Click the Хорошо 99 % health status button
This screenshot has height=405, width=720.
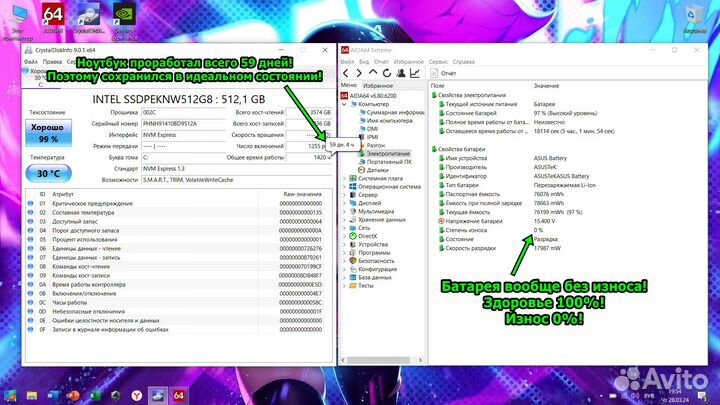48,133
